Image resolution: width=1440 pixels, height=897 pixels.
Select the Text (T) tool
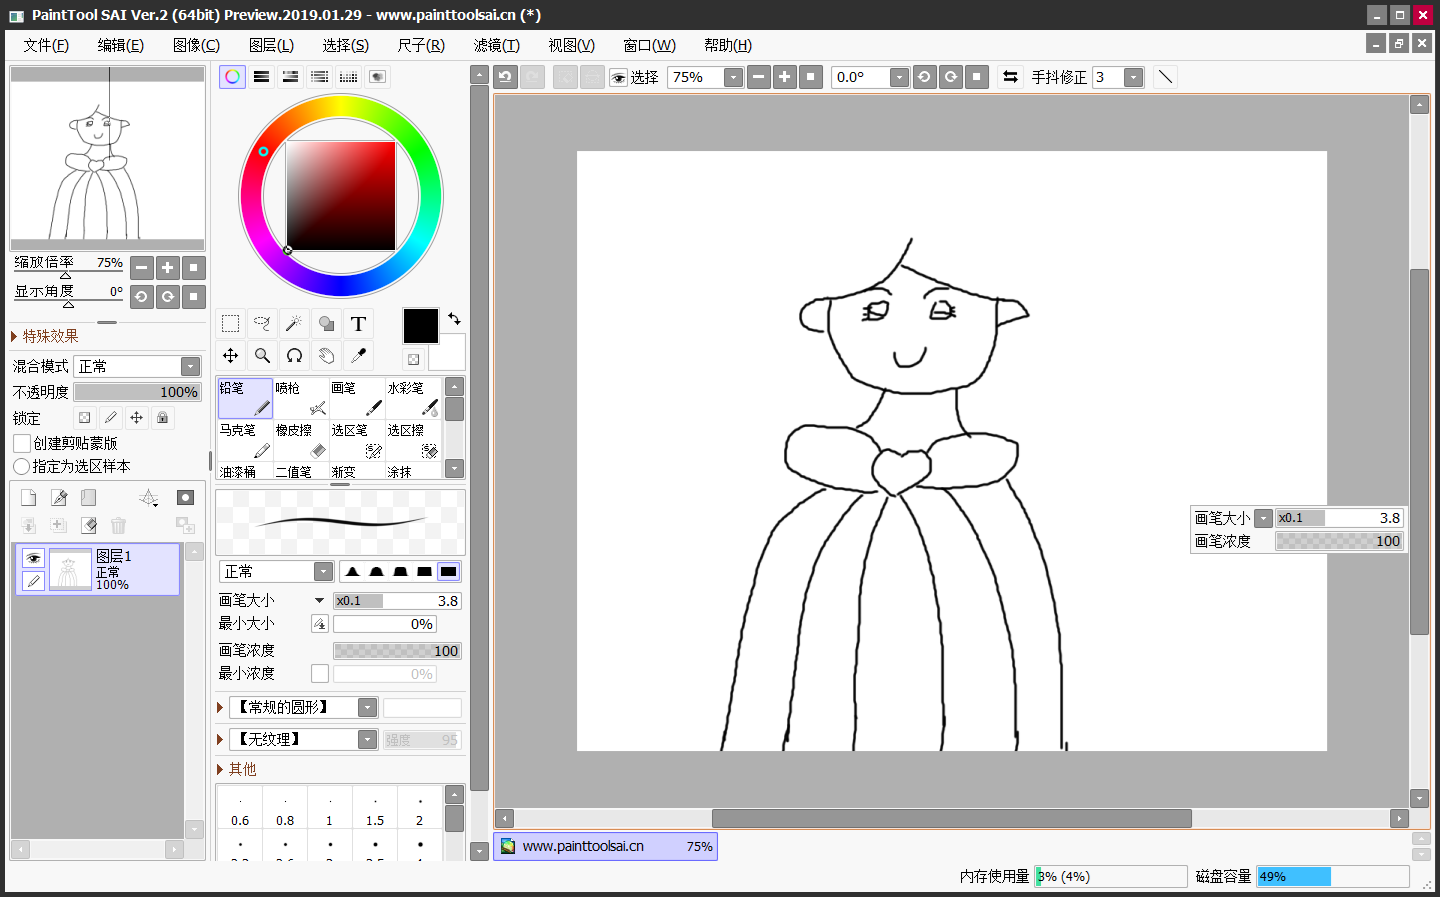coord(358,324)
